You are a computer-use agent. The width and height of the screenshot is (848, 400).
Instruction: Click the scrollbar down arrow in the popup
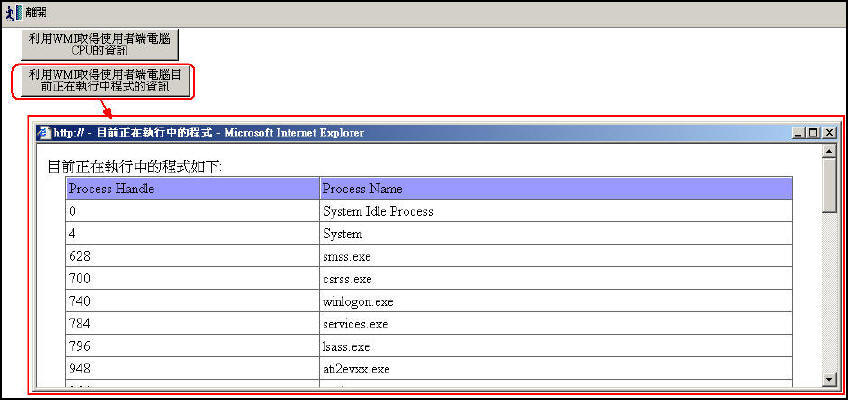click(828, 379)
